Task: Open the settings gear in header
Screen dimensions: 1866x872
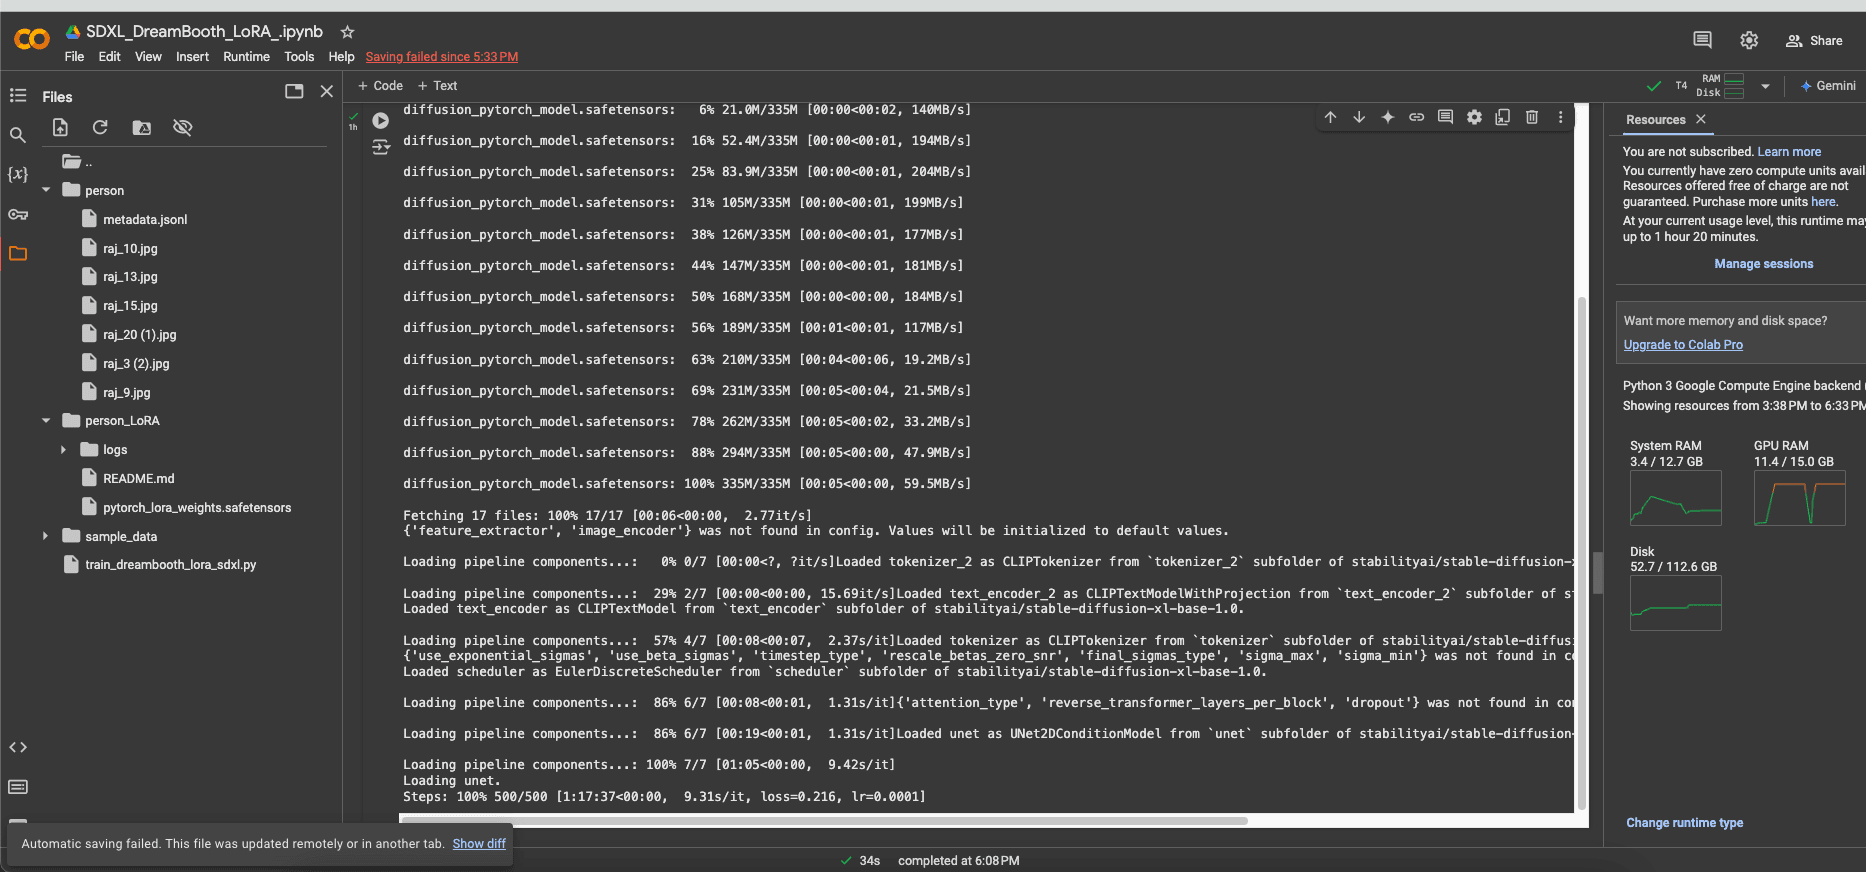Action: click(x=1748, y=40)
